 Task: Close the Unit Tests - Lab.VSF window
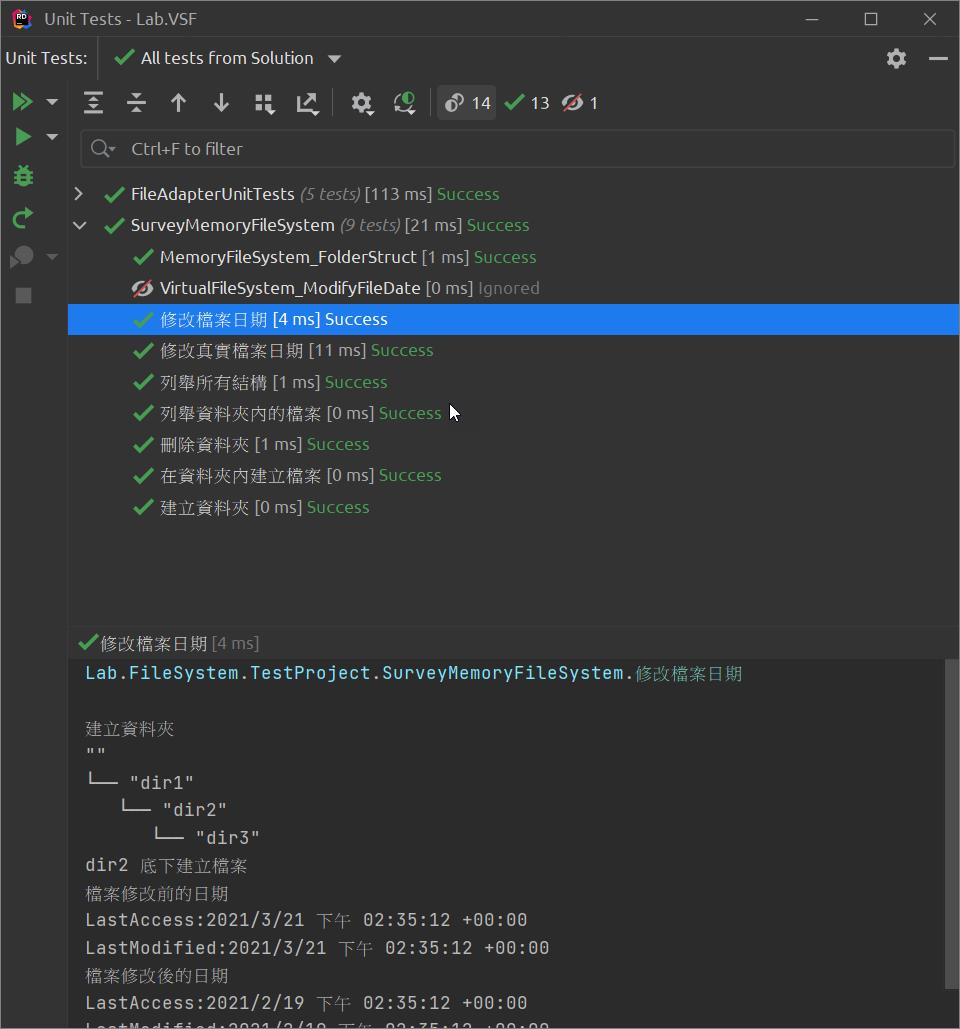point(930,19)
